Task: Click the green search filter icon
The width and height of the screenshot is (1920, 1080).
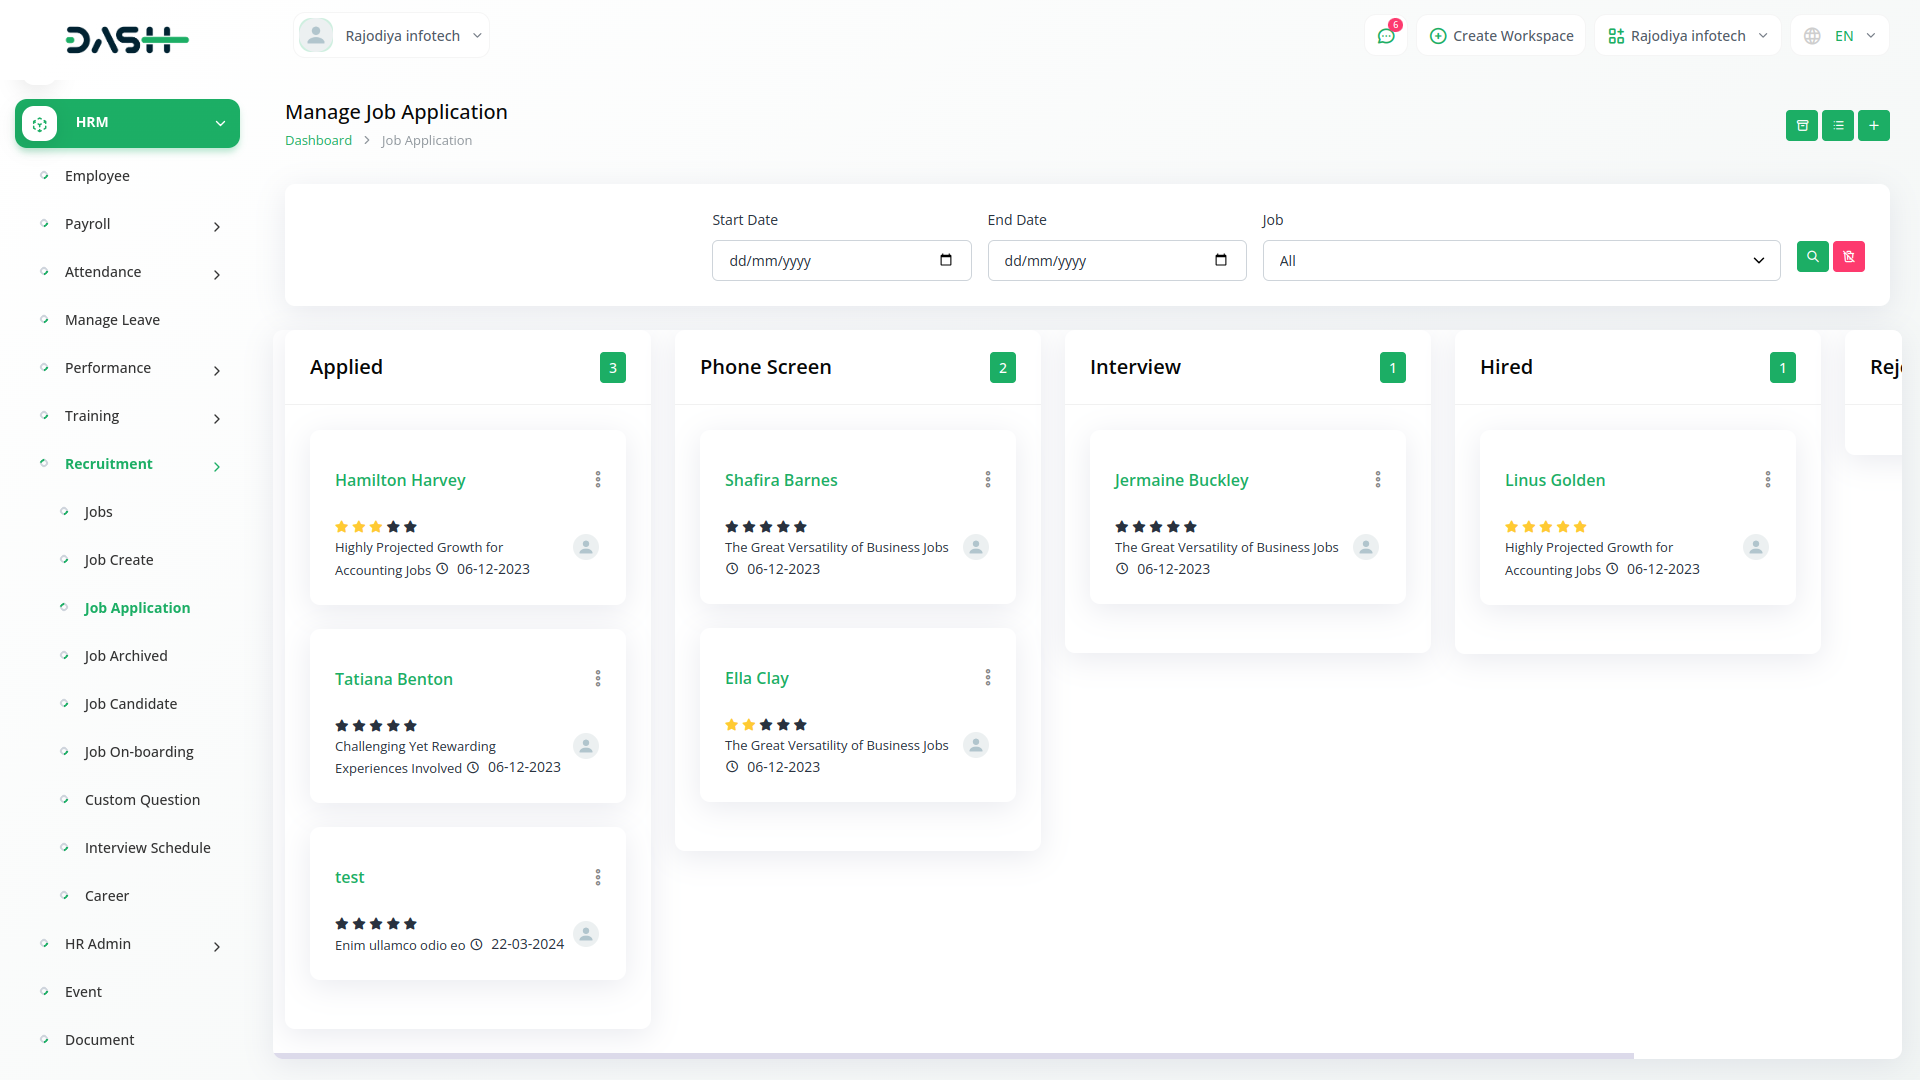Action: click(1812, 257)
